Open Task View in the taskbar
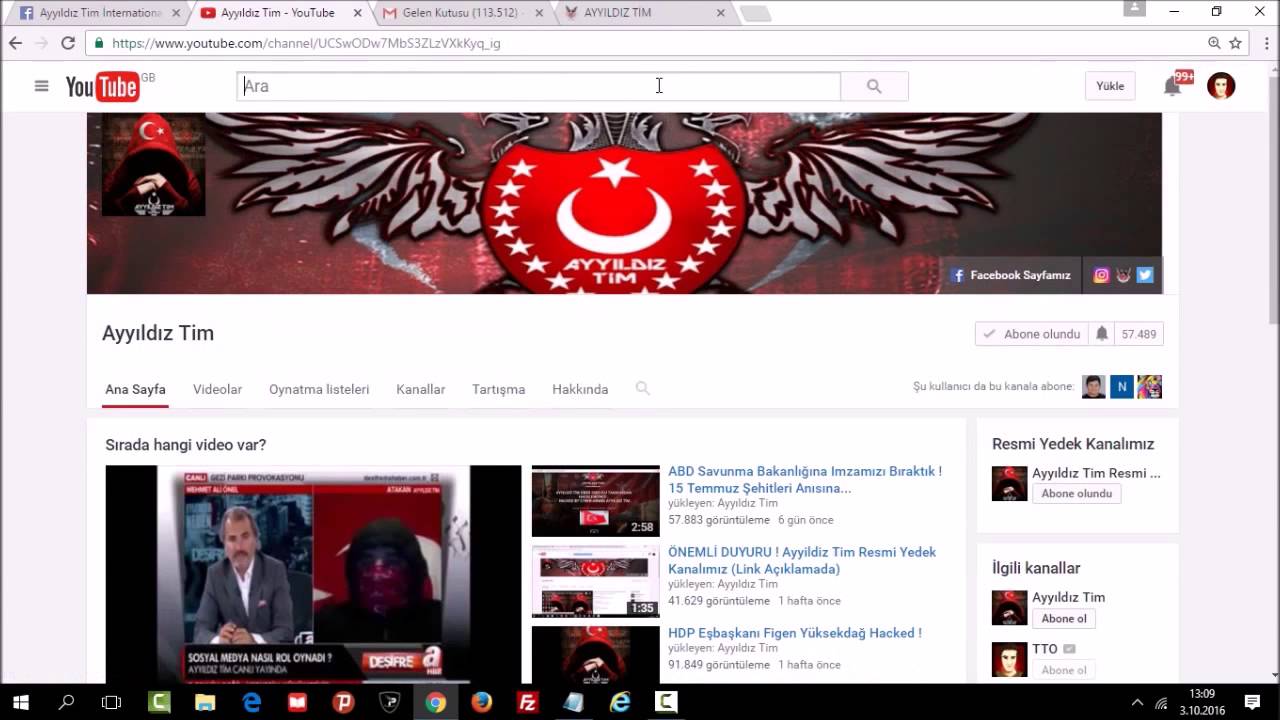Viewport: 1280px width, 720px height. (112, 702)
